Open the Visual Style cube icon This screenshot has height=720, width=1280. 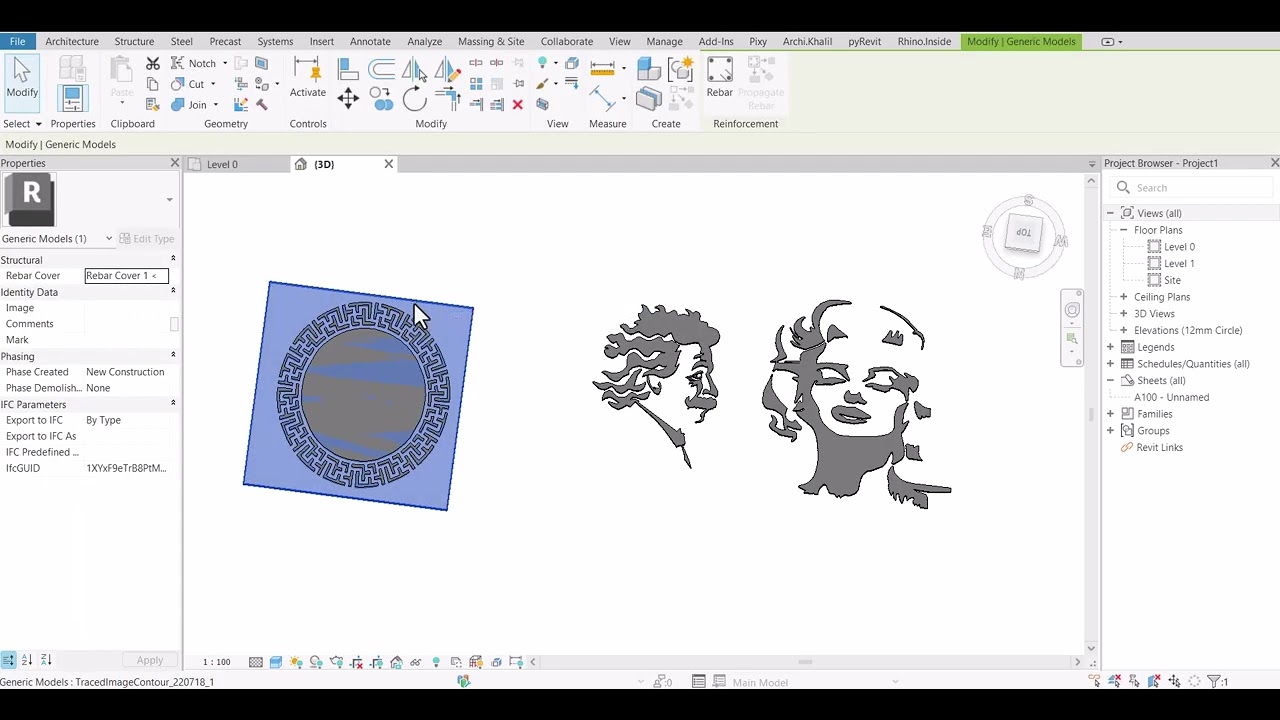(x=276, y=661)
